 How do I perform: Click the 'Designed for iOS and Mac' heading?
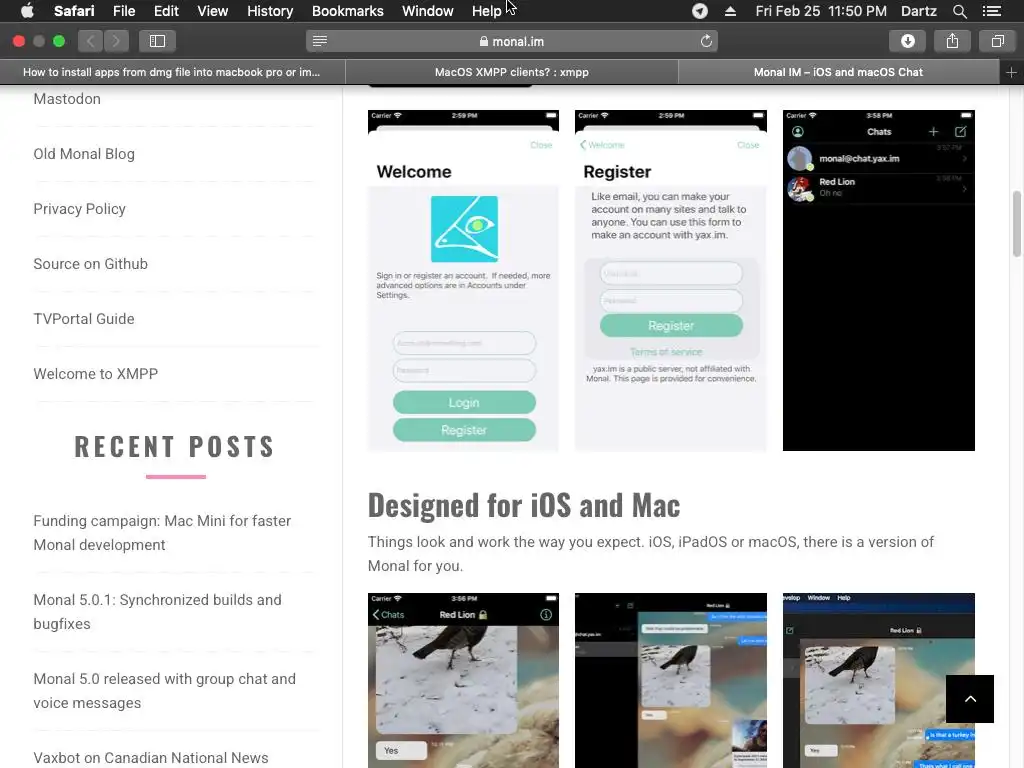click(x=524, y=505)
